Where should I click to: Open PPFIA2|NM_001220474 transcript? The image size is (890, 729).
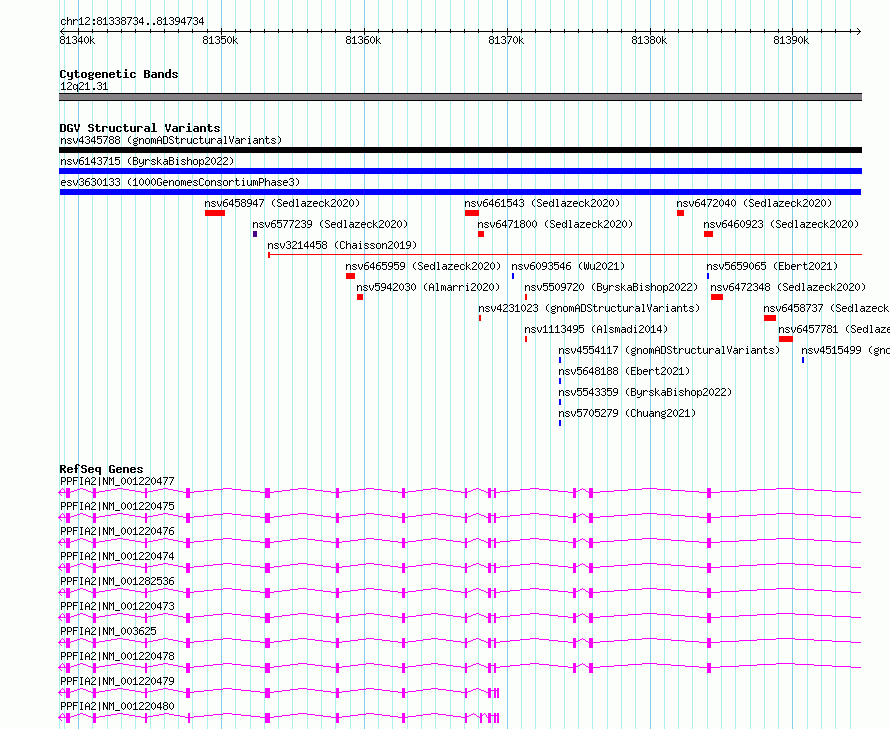(460, 567)
